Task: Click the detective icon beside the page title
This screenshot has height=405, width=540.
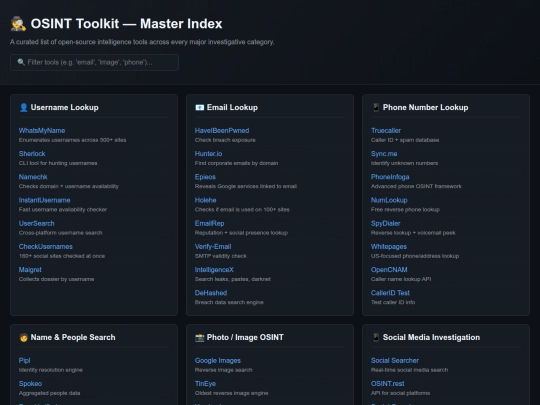Action: click(18, 24)
